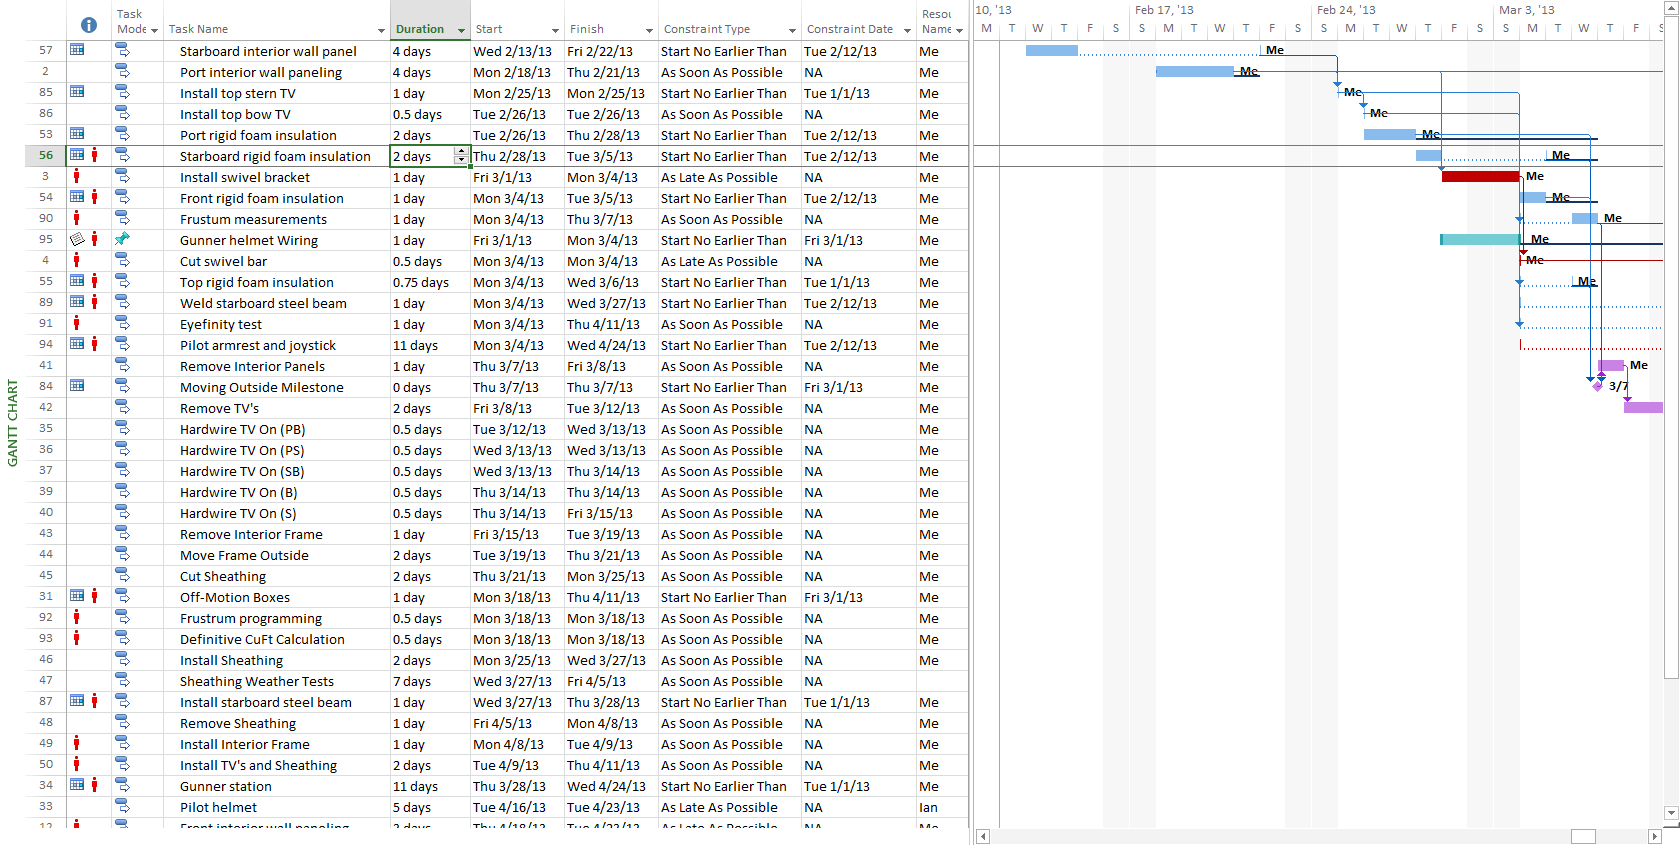Click the 'Wed 4/24/13' finish for Gunner station
The width and height of the screenshot is (1680, 845).
611,786
